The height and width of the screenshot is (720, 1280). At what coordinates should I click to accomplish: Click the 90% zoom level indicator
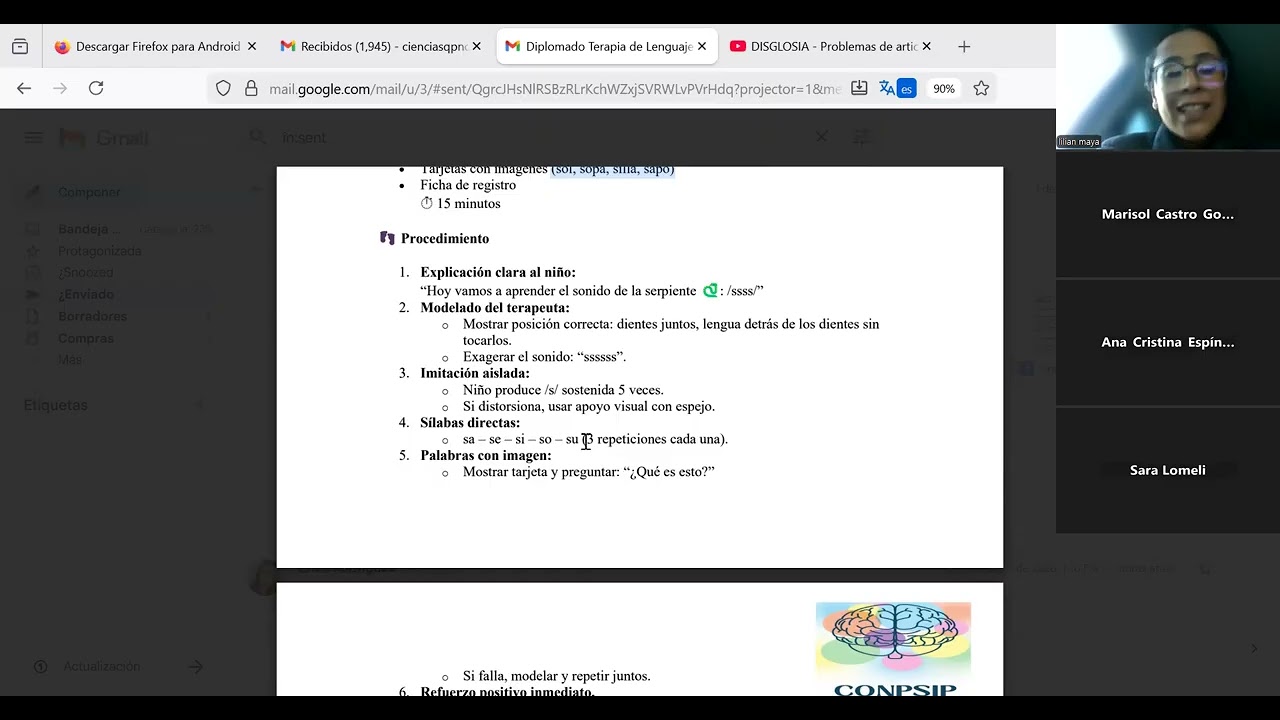[944, 88]
